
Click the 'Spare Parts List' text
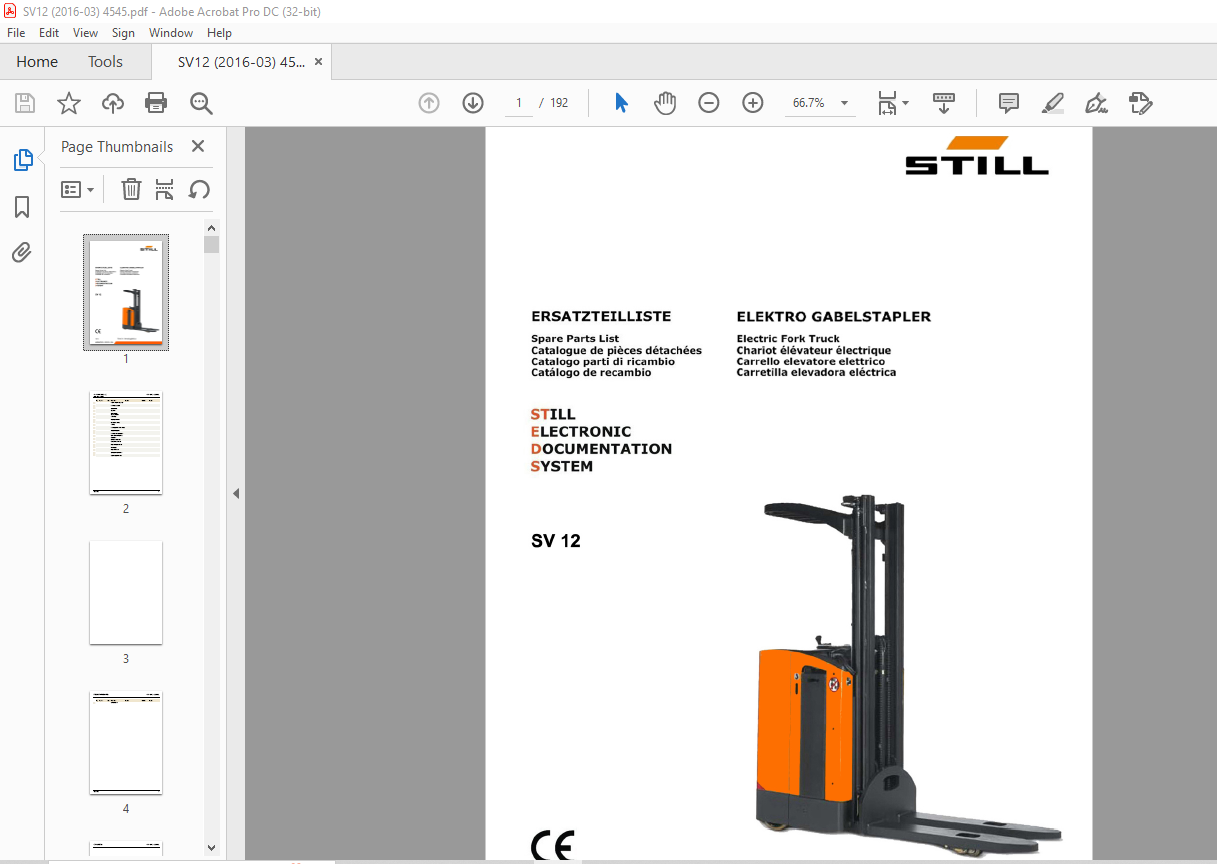pyautogui.click(x=575, y=339)
